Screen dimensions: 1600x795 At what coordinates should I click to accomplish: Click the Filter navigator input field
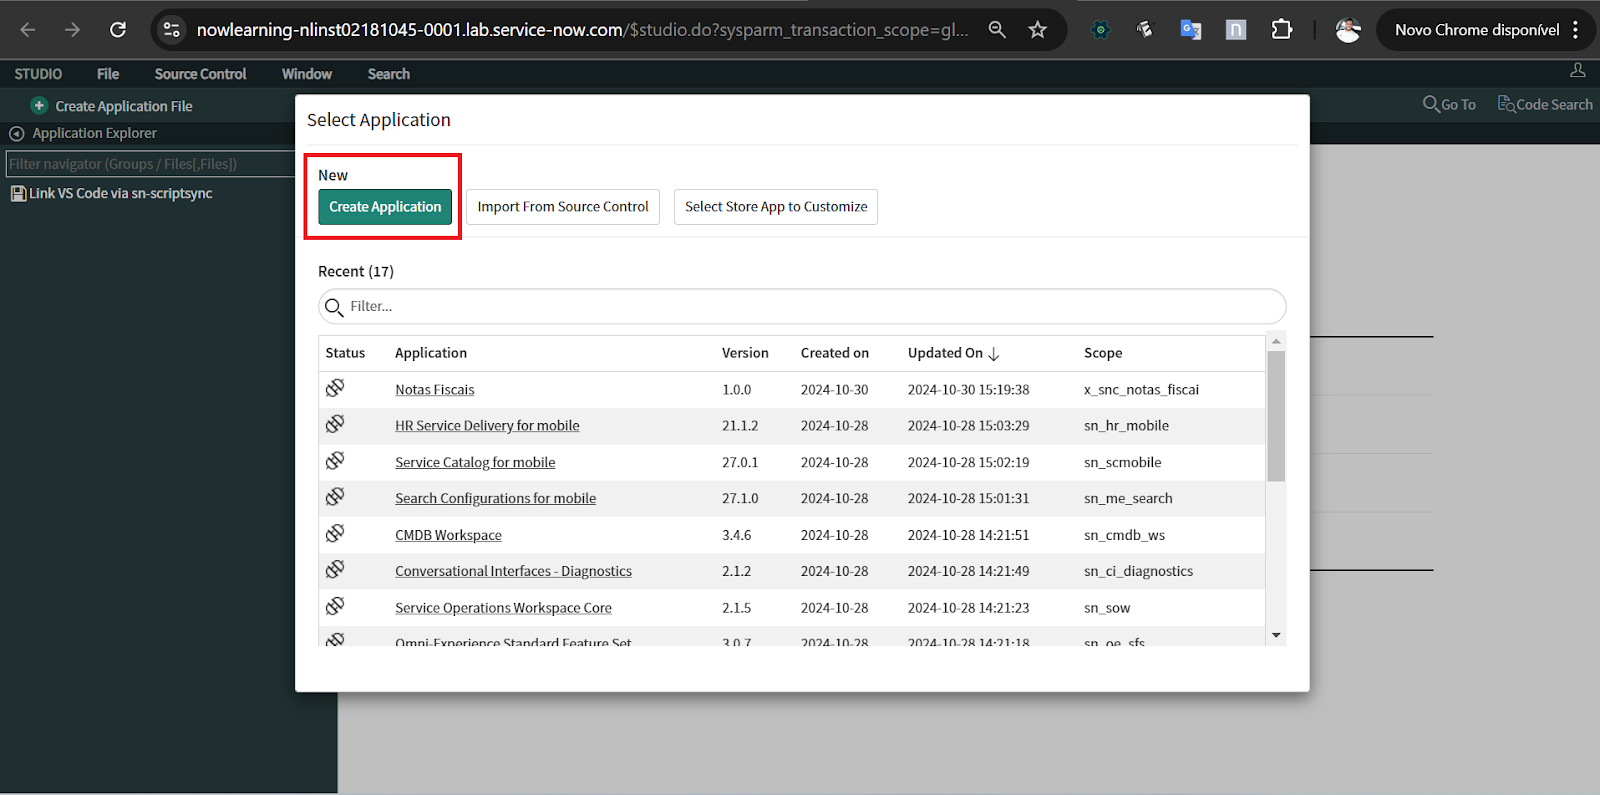pyautogui.click(x=150, y=164)
